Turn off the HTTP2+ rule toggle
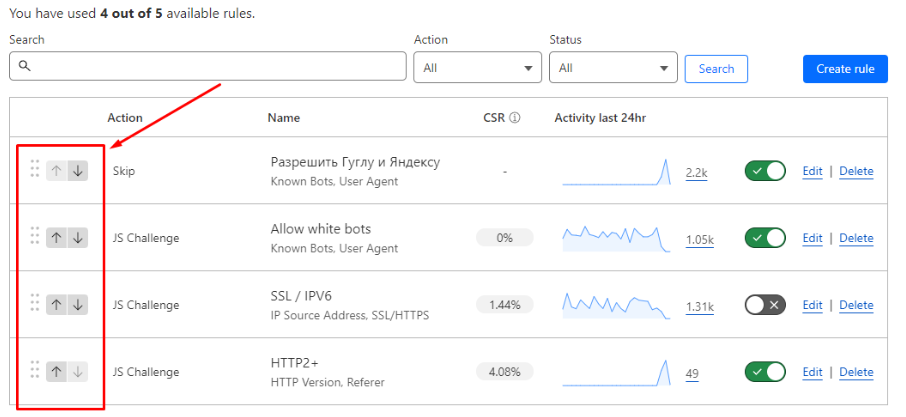Screen dimensions: 906x417 tap(765, 372)
